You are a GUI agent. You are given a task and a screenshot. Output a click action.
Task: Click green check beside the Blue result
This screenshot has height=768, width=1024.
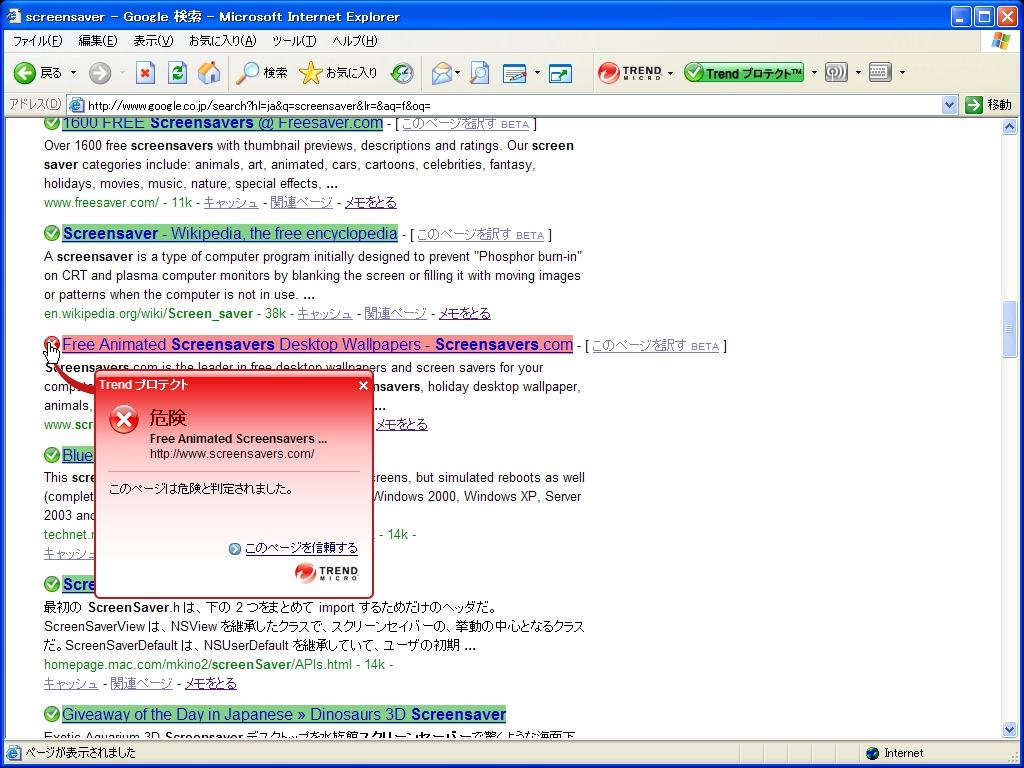pyautogui.click(x=52, y=455)
